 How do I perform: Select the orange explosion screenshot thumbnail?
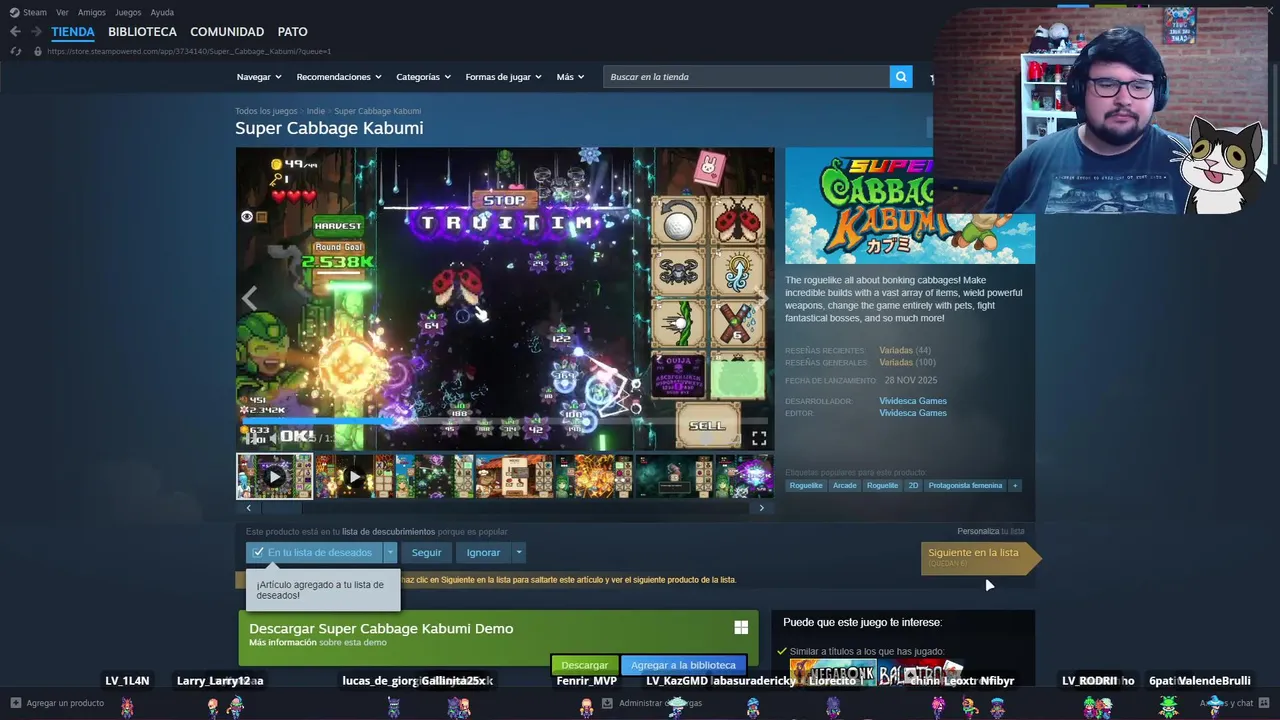tap(594, 476)
